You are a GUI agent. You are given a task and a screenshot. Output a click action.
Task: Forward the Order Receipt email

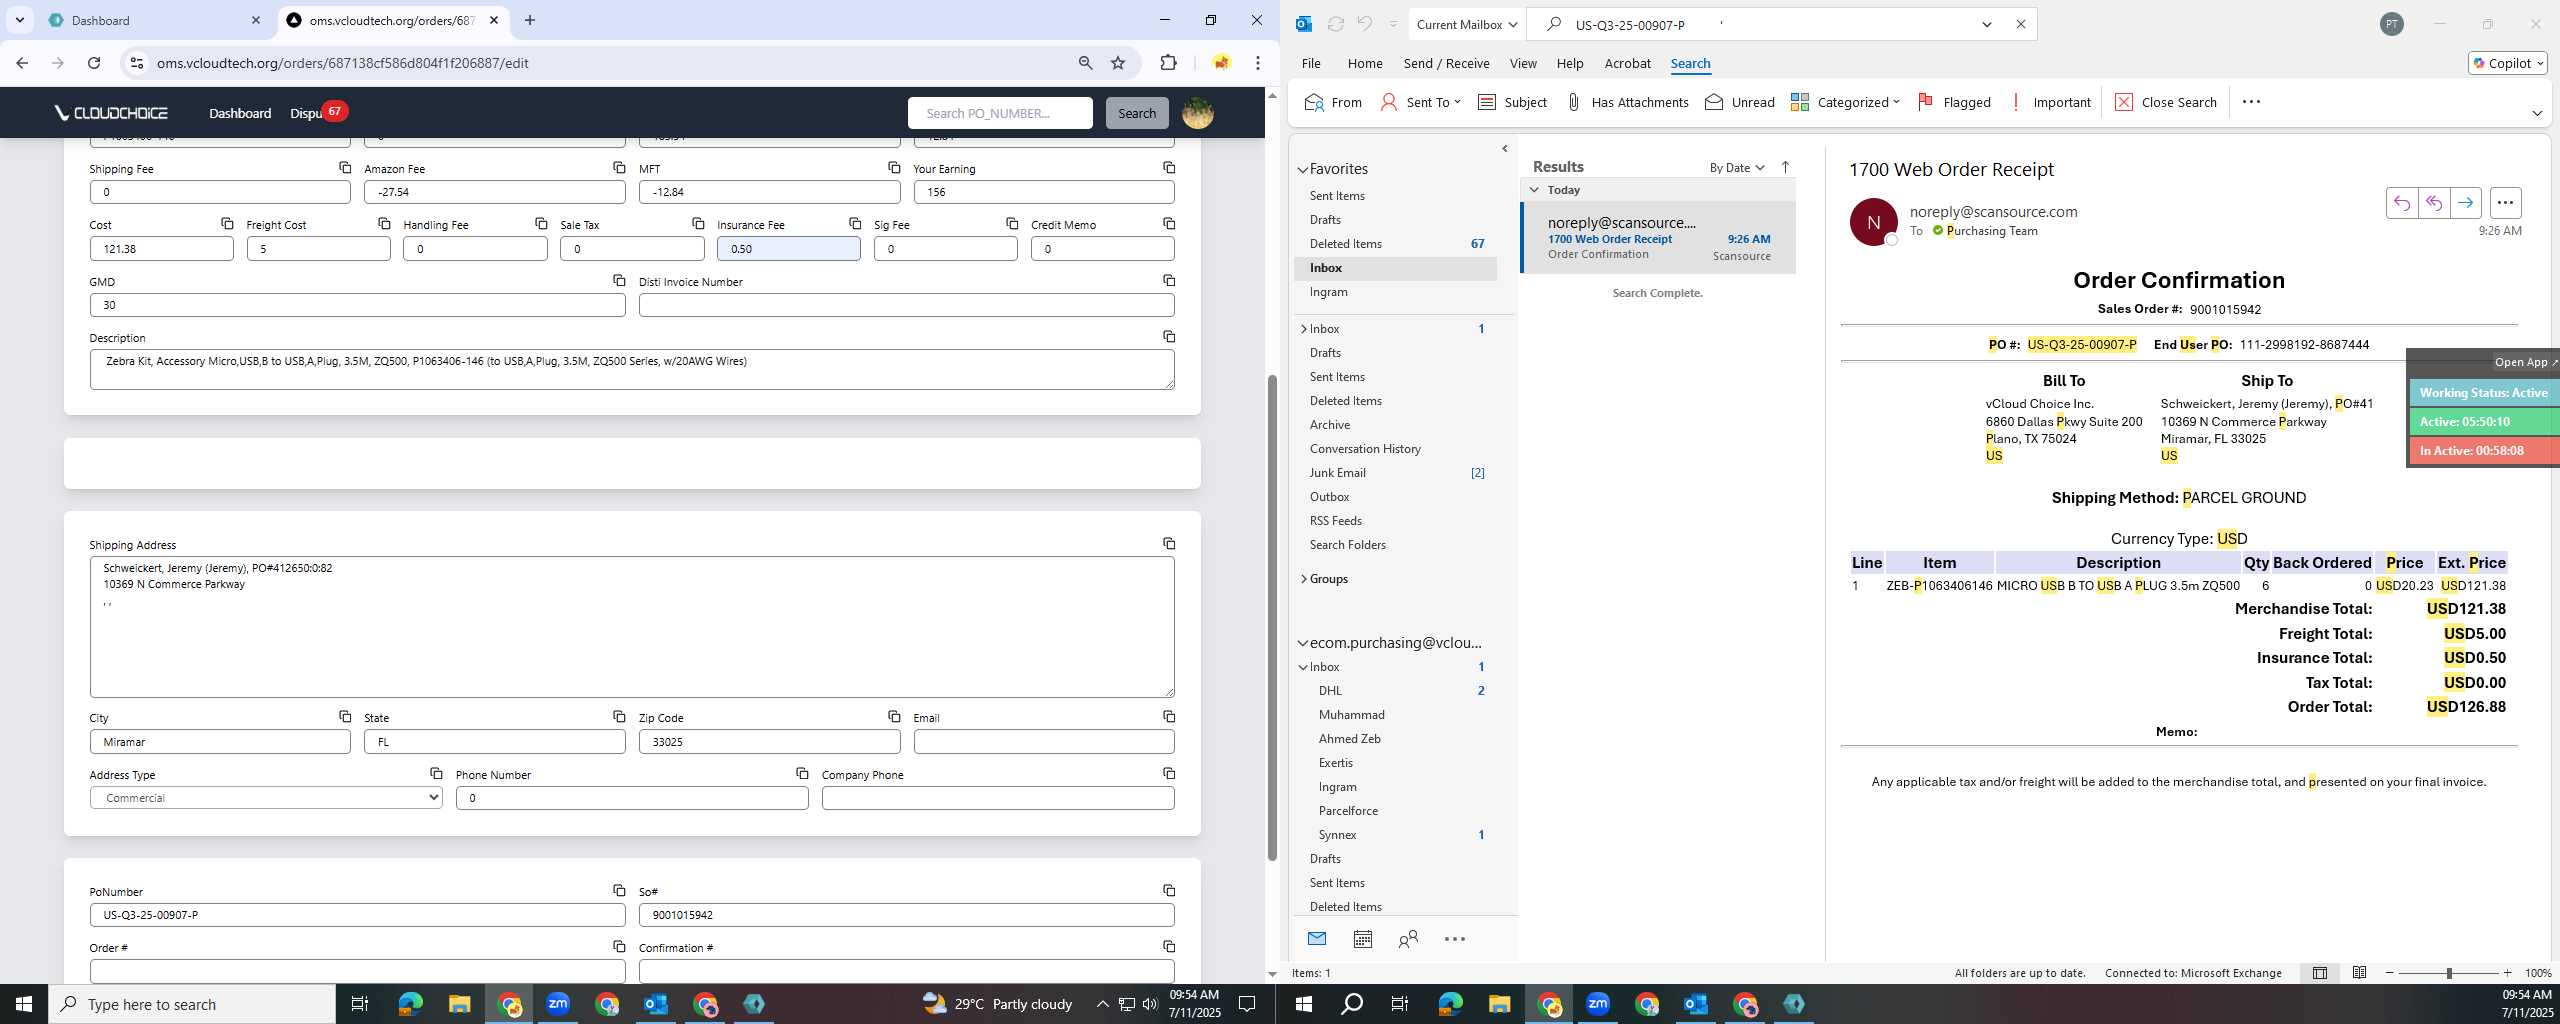[2465, 203]
